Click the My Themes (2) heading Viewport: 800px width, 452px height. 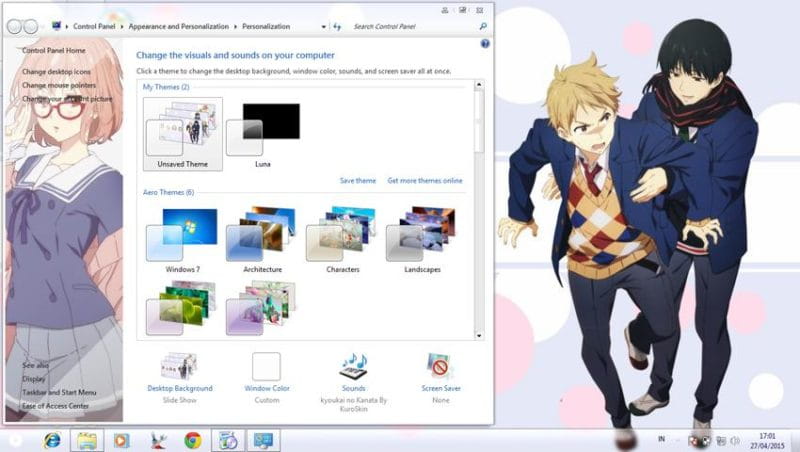coord(166,87)
